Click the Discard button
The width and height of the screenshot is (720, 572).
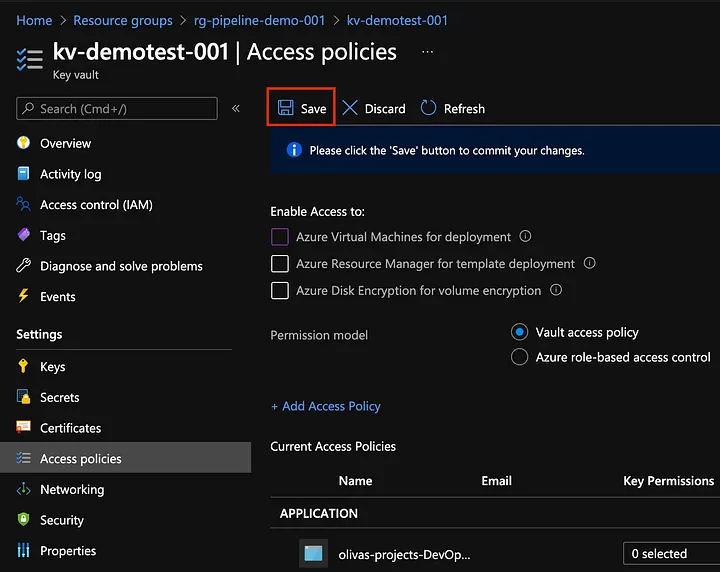[374, 108]
